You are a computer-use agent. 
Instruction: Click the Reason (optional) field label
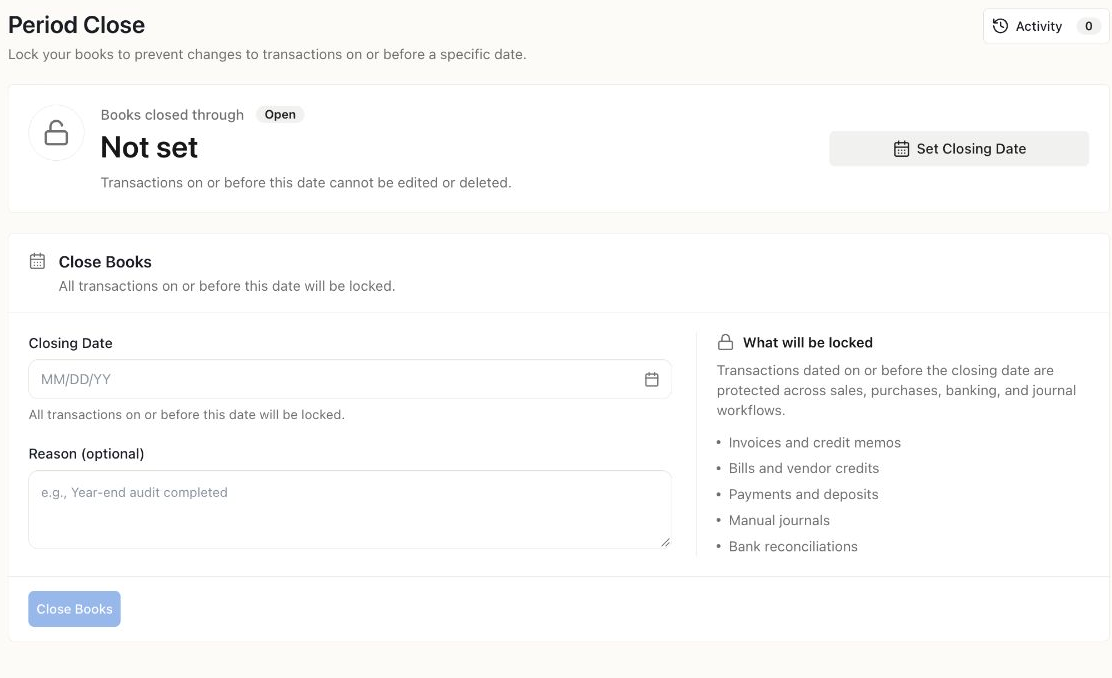(87, 454)
